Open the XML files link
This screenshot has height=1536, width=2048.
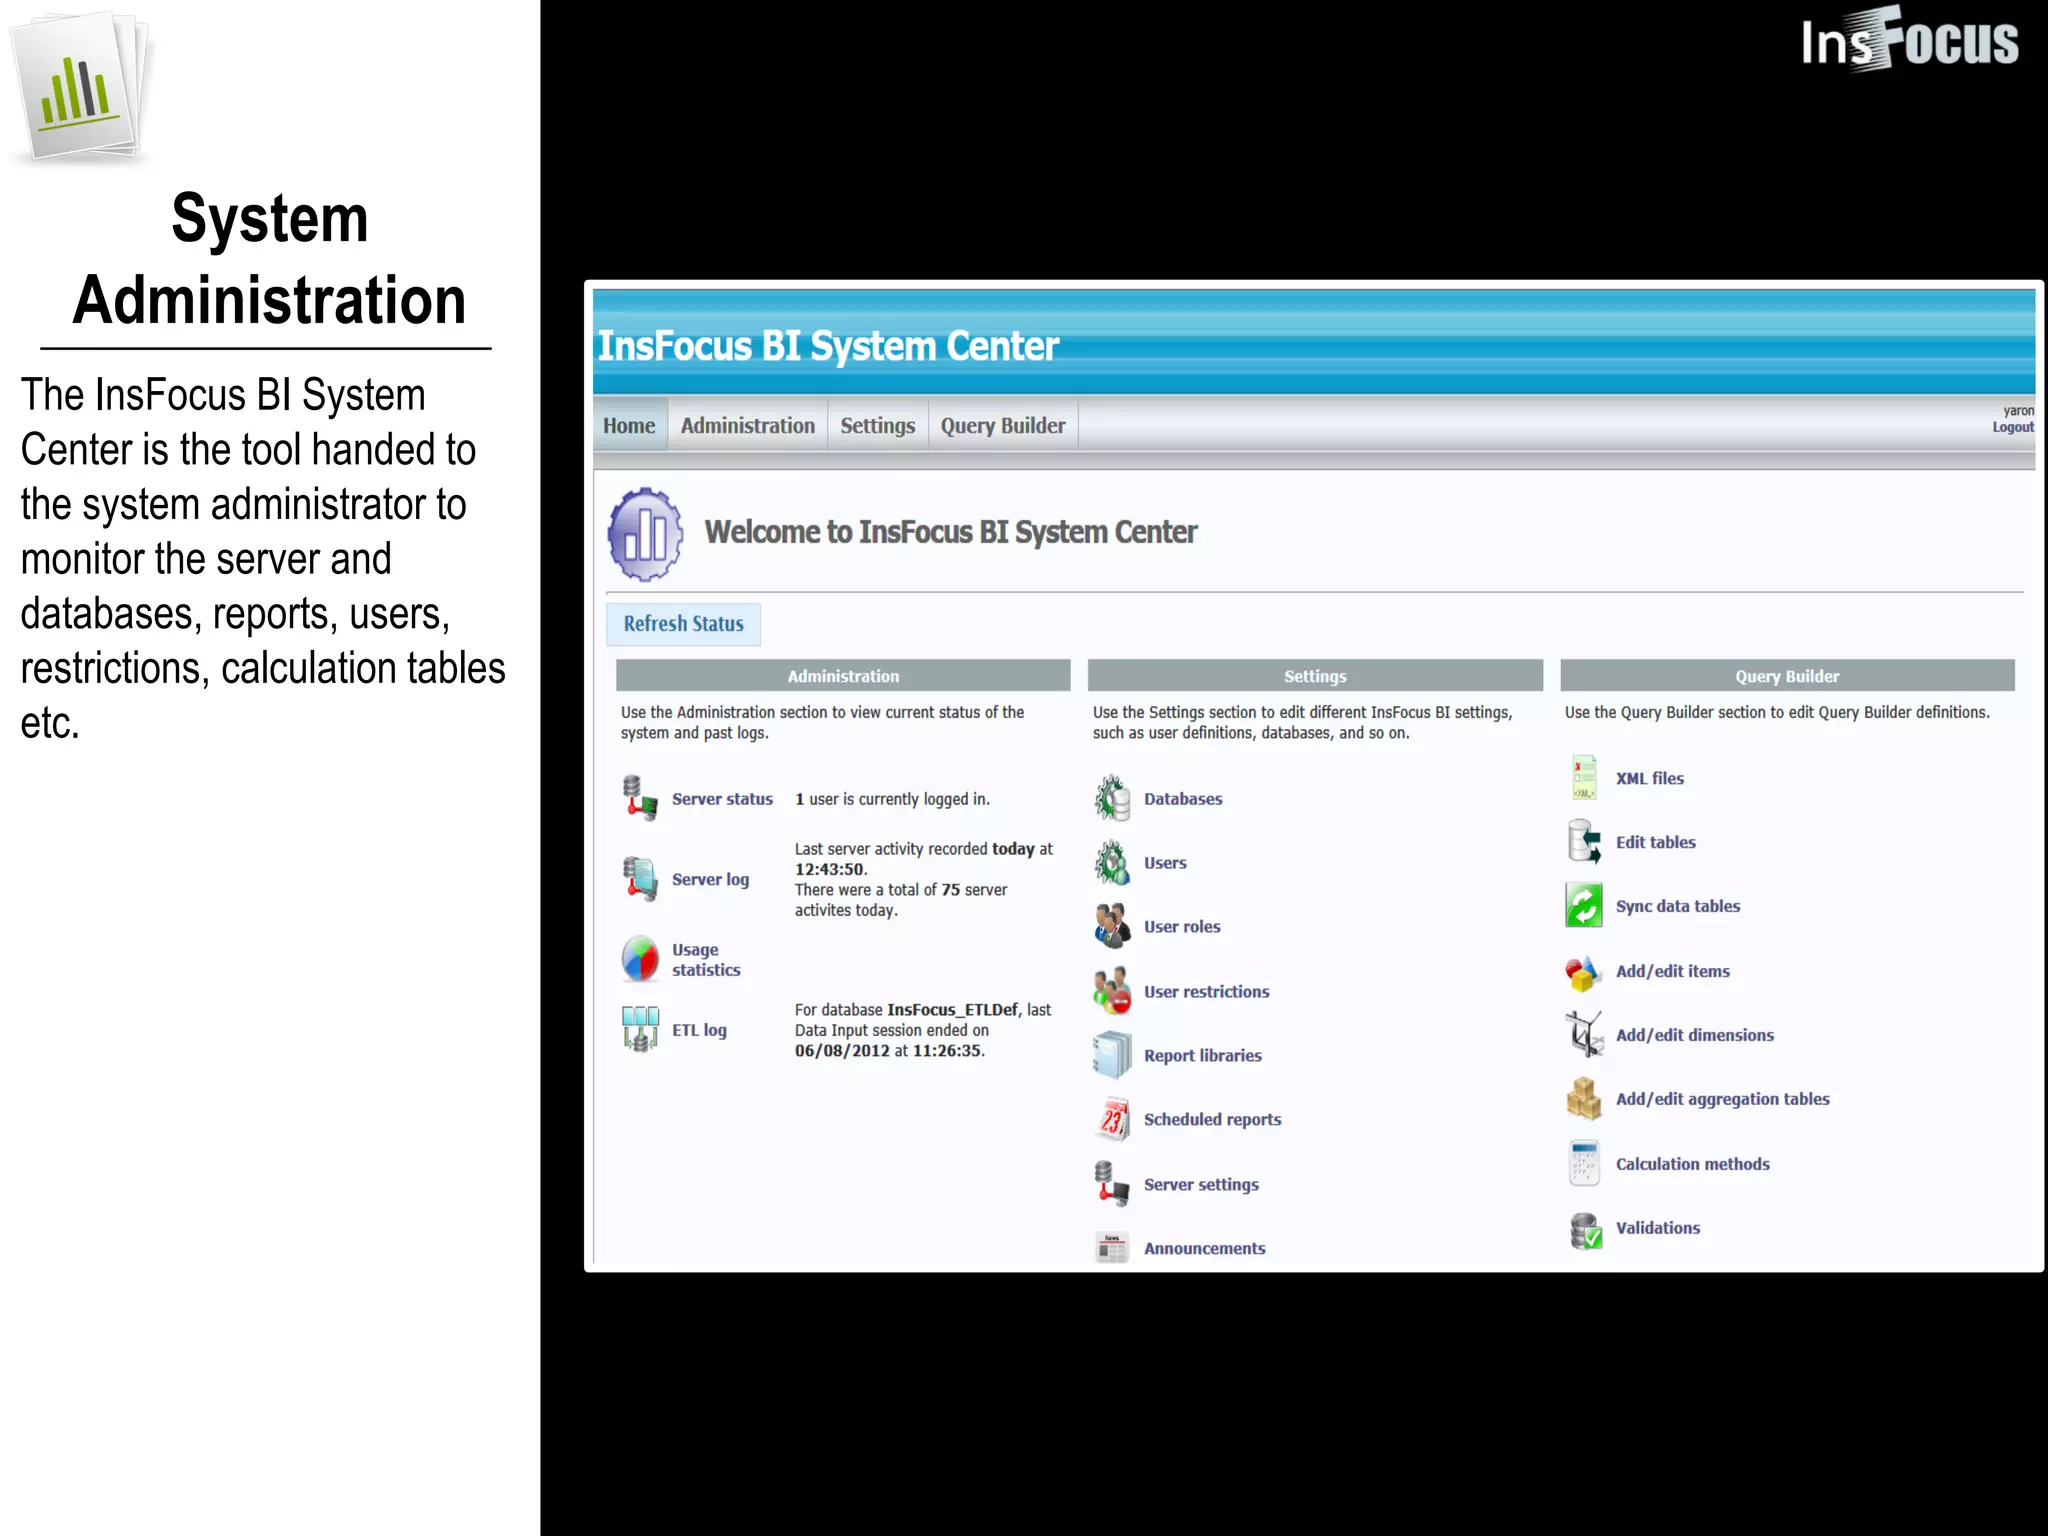pyautogui.click(x=1649, y=778)
